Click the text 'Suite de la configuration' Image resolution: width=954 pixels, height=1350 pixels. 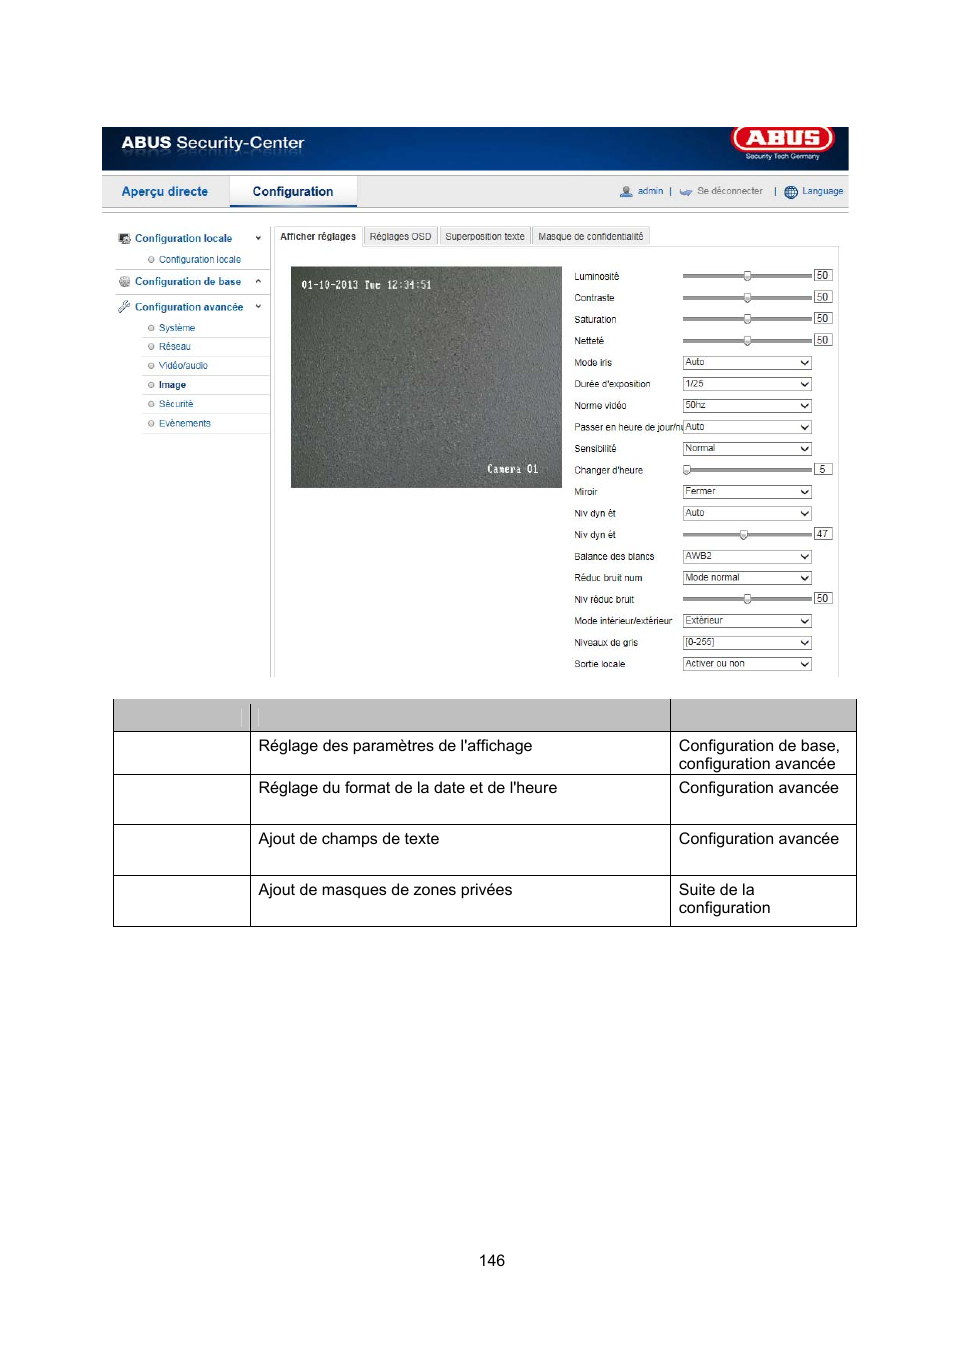pyautogui.click(x=725, y=899)
